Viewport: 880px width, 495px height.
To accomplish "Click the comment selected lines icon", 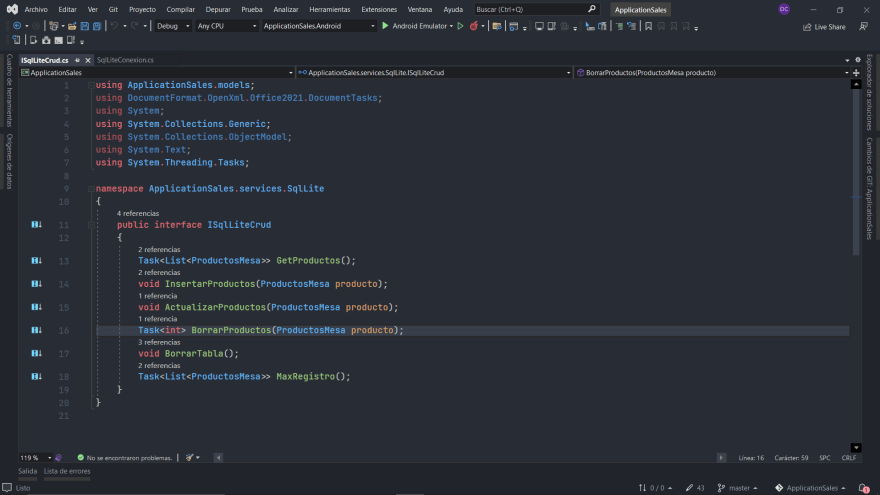I will 619,26.
